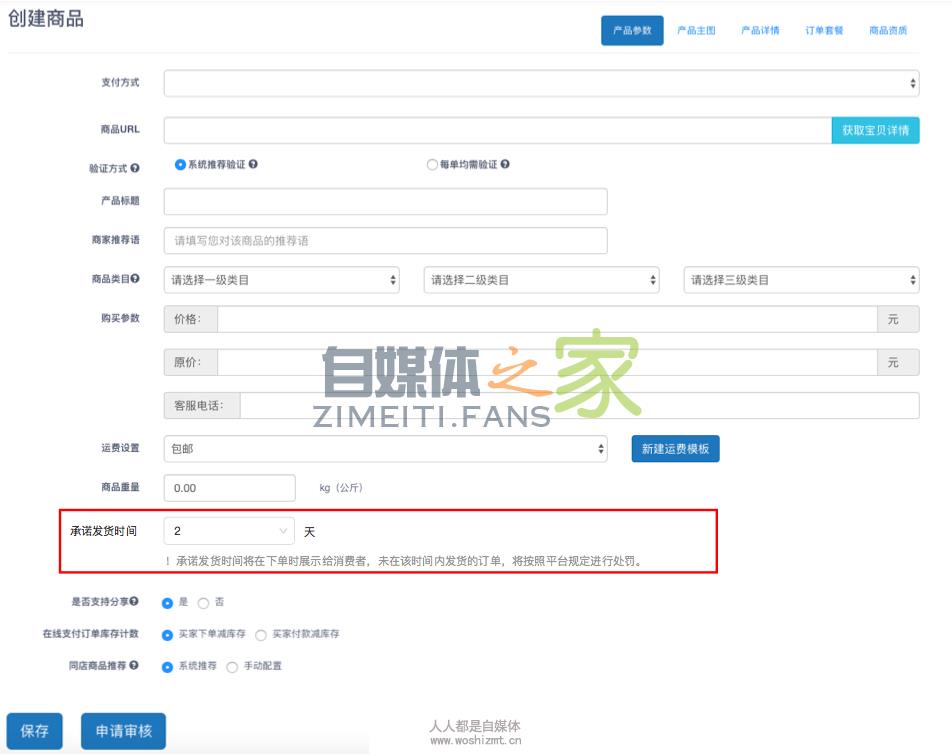This screenshot has width=952, height=755.
Task: Select 否 for 是否支持分享
Action: 204,603
